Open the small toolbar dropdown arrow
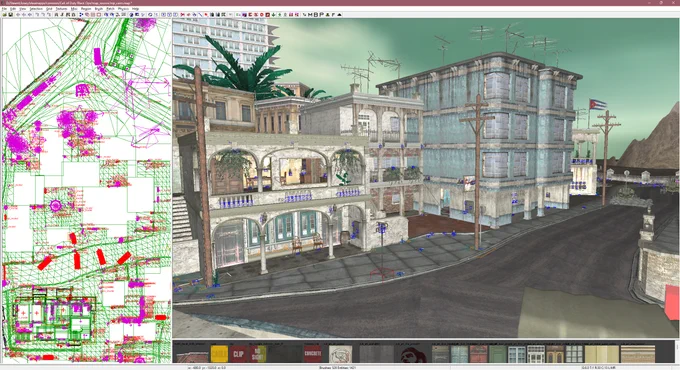Image resolution: width=680 pixels, height=370 pixels. (x=230, y=15)
